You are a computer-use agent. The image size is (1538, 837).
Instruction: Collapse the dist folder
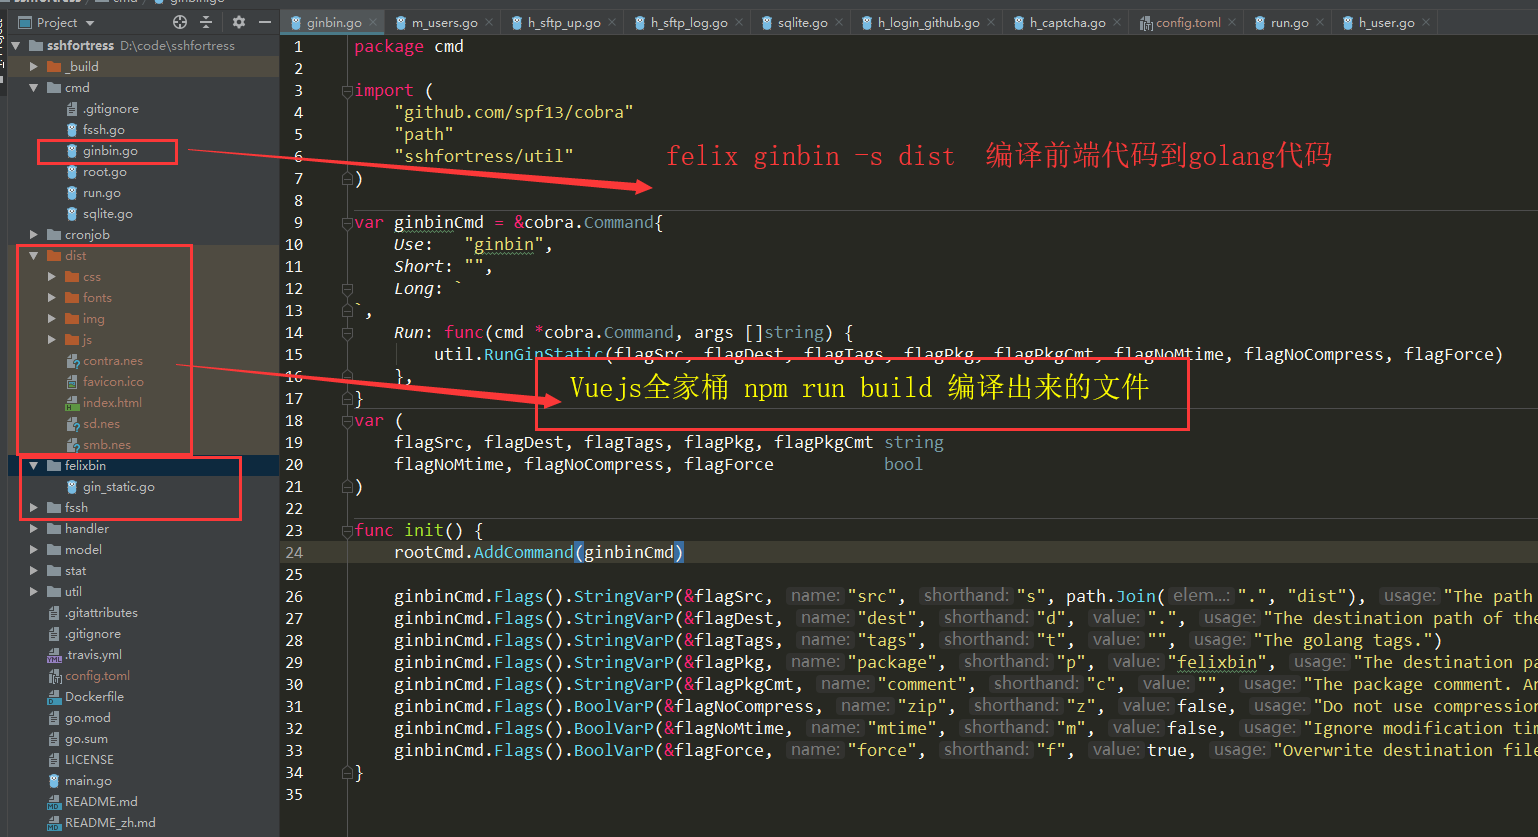34,256
